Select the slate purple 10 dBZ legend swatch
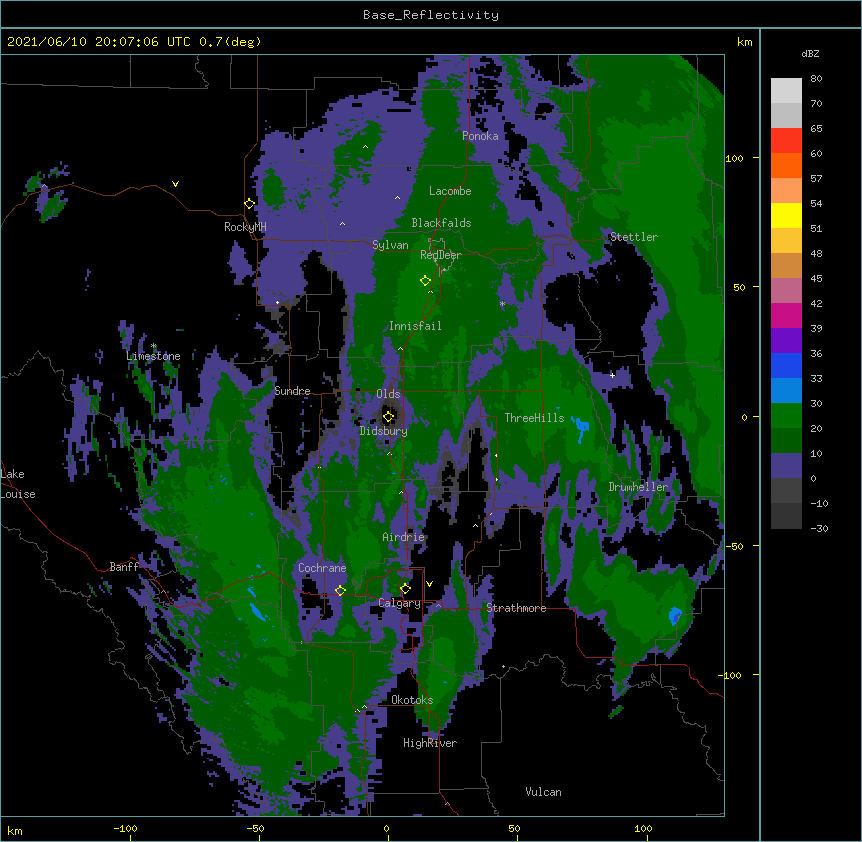862x842 pixels. point(786,466)
